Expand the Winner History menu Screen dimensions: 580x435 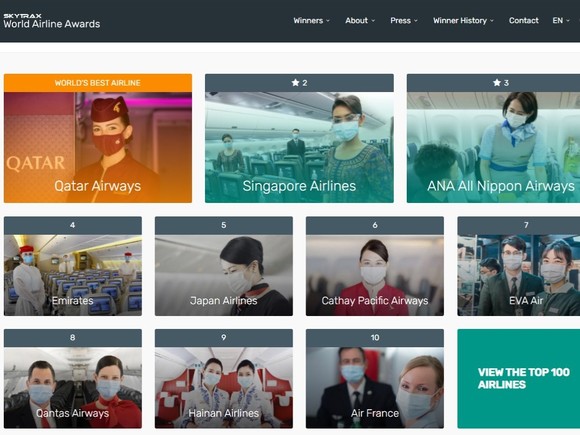(463, 21)
